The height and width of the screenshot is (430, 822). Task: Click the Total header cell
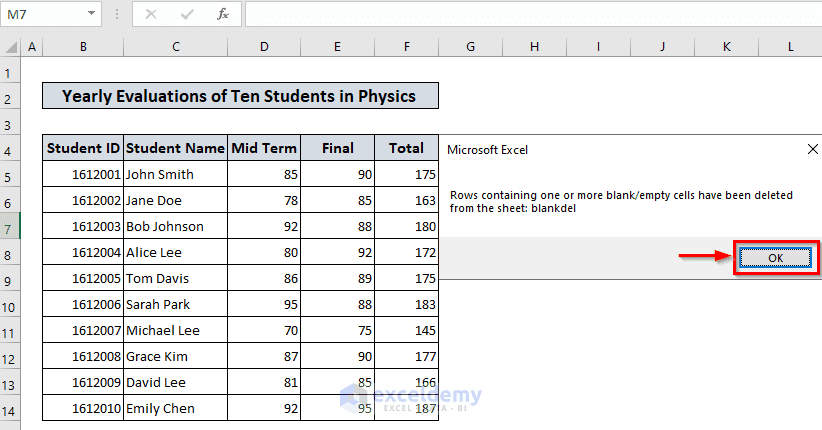pos(407,148)
